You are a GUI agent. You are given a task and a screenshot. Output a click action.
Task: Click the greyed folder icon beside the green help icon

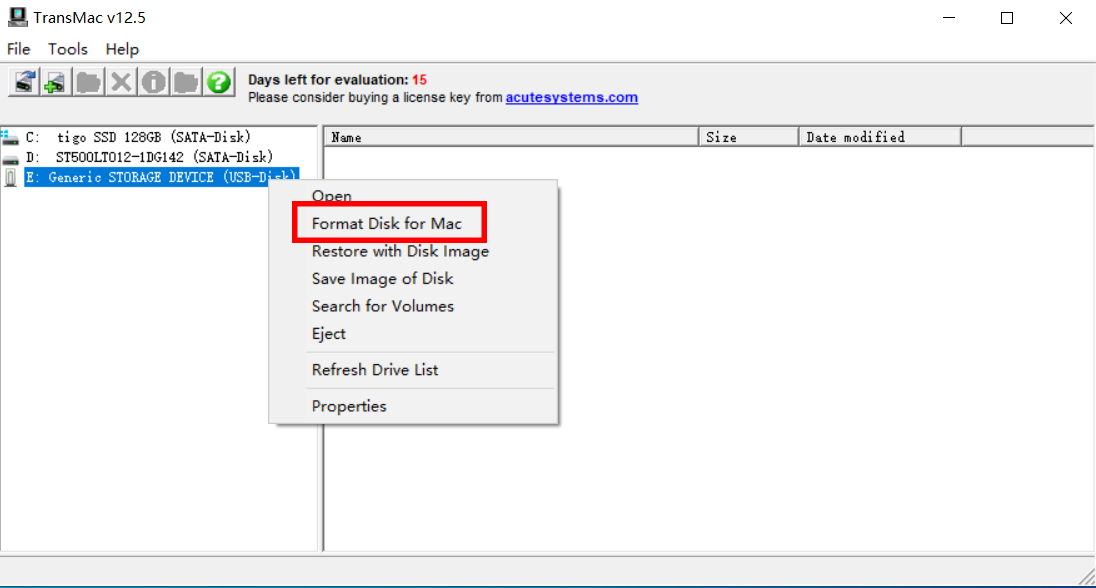pyautogui.click(x=186, y=83)
